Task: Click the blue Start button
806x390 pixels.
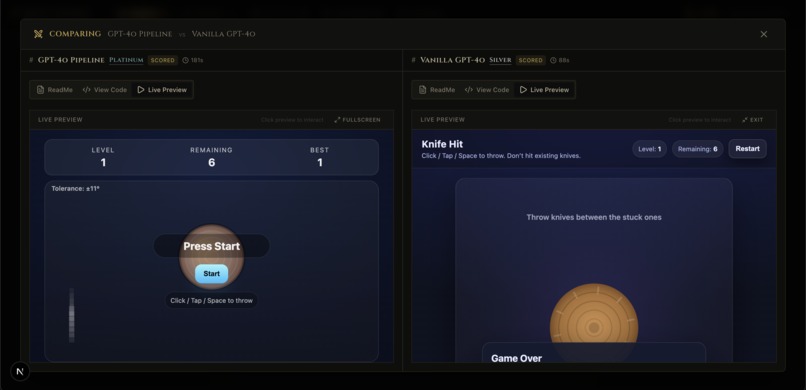Action: pos(211,273)
